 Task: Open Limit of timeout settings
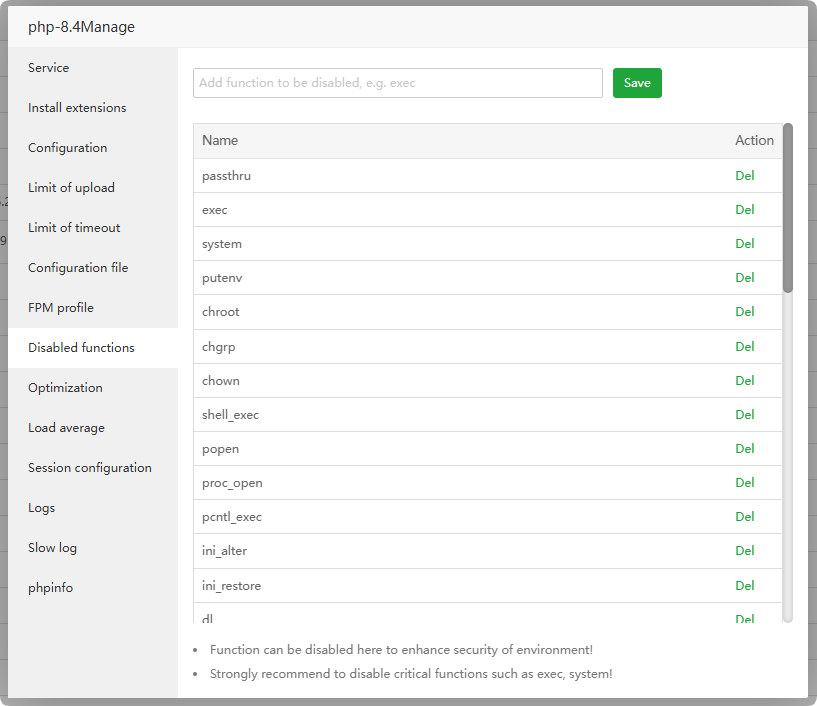click(74, 228)
